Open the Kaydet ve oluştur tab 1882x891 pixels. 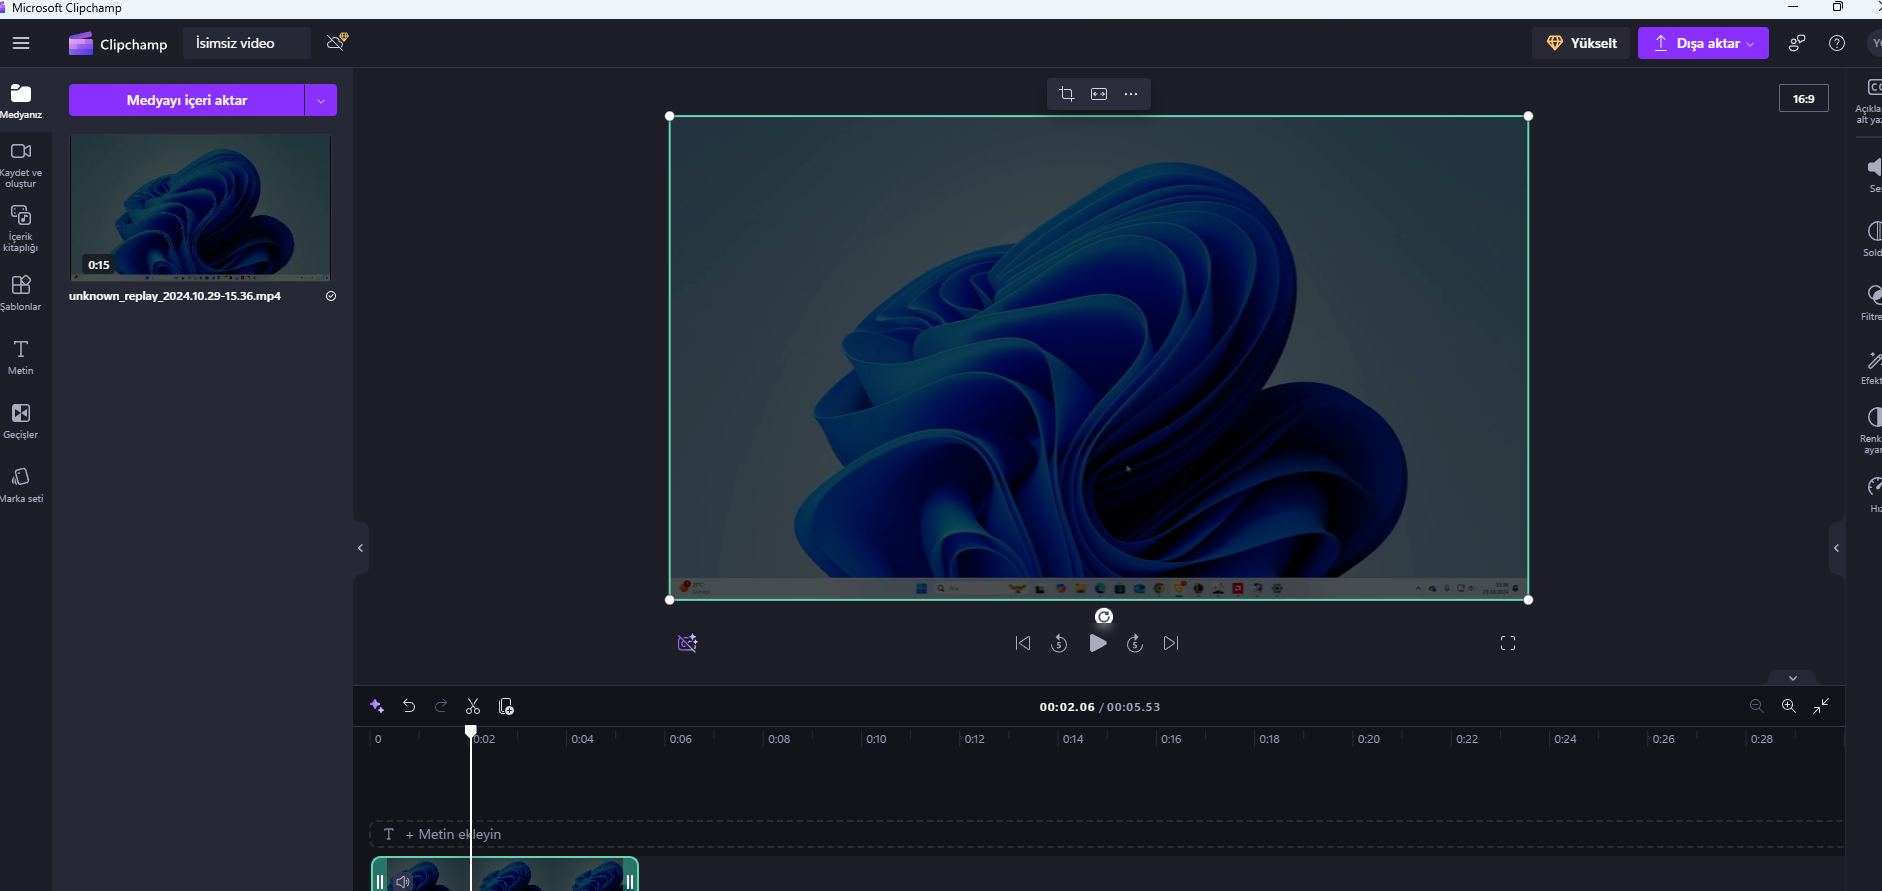click(21, 165)
